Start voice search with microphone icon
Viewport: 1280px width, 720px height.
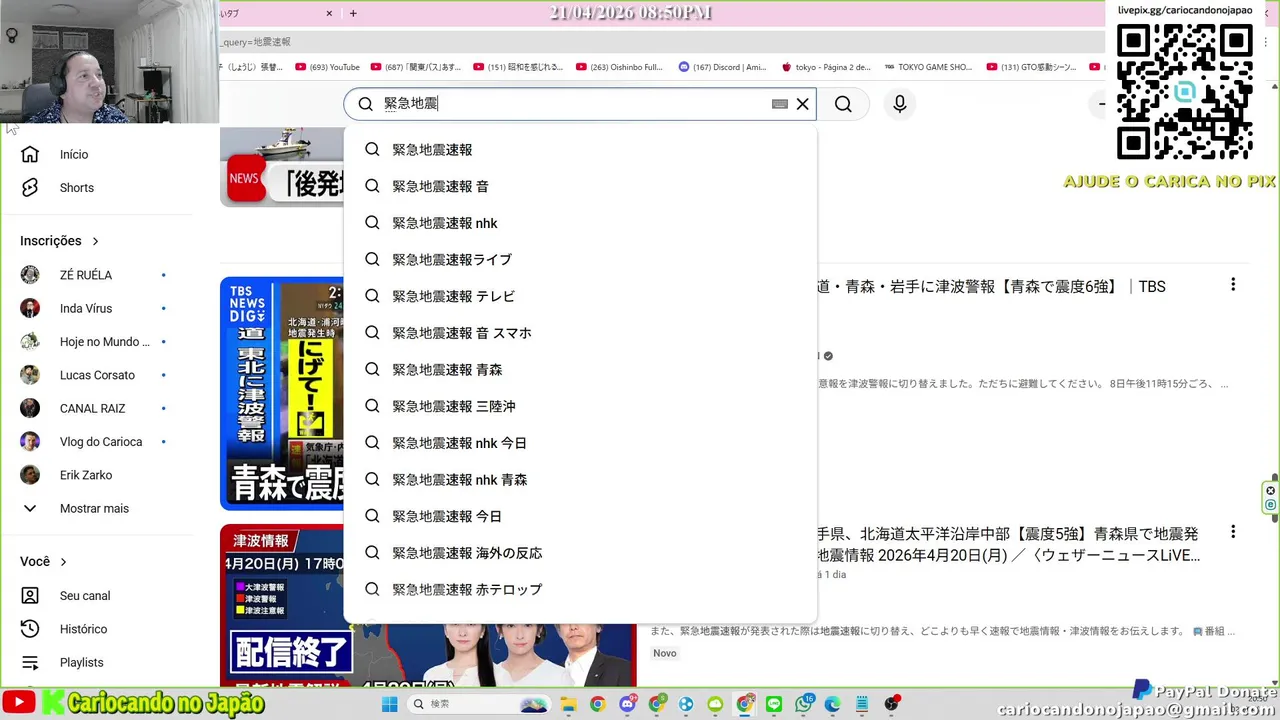(899, 104)
